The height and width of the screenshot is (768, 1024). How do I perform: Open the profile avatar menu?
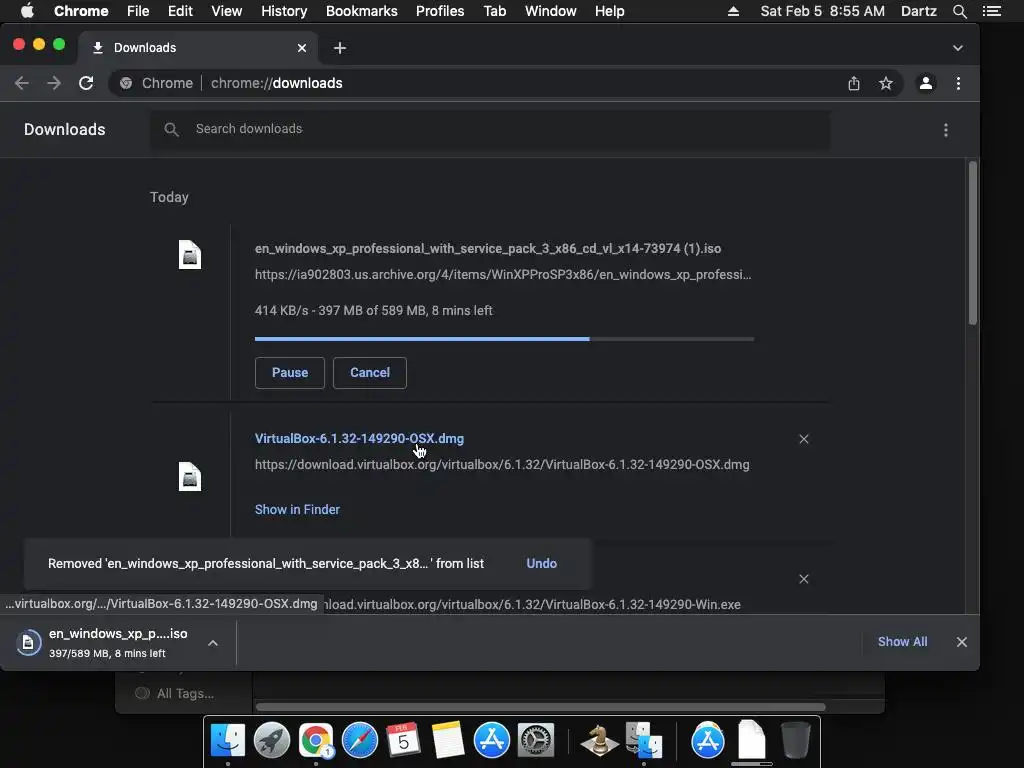point(925,83)
